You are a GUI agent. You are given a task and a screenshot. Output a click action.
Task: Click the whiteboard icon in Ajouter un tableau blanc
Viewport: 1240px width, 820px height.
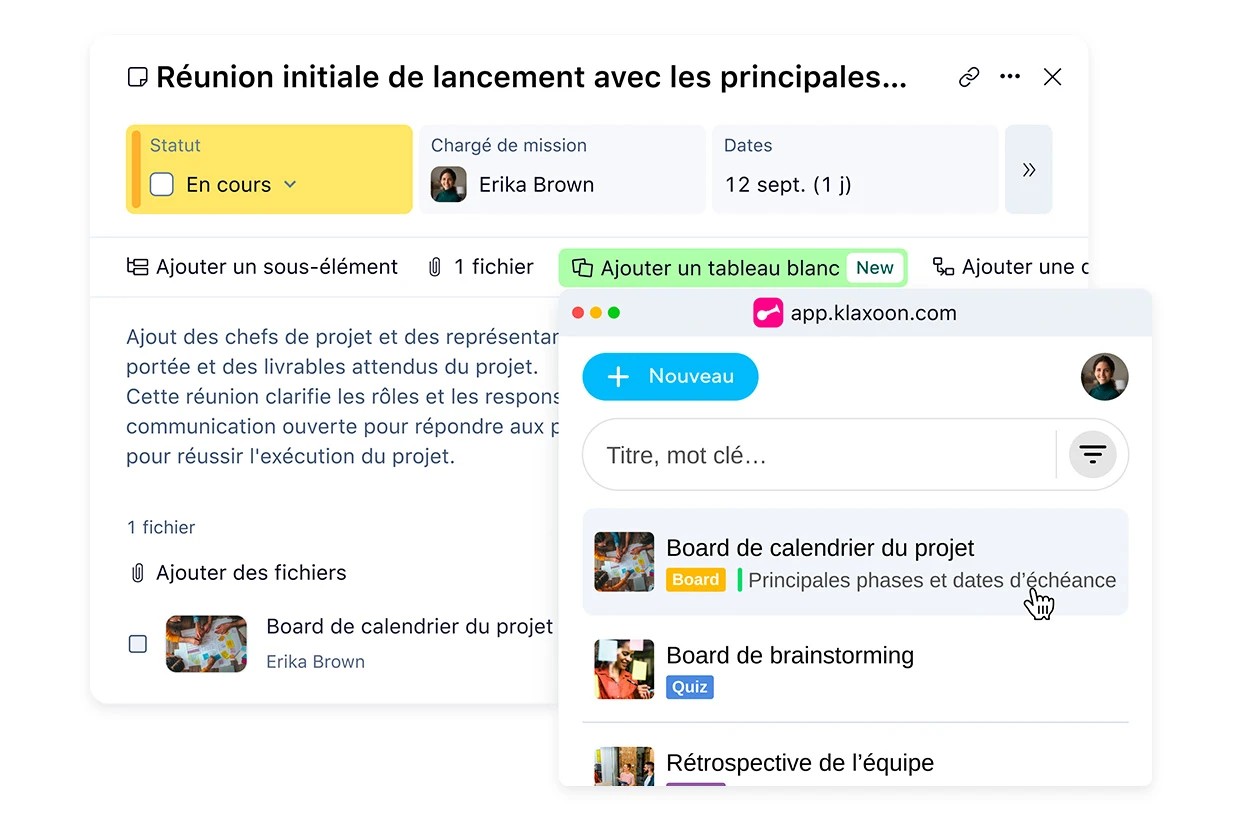tap(582, 267)
